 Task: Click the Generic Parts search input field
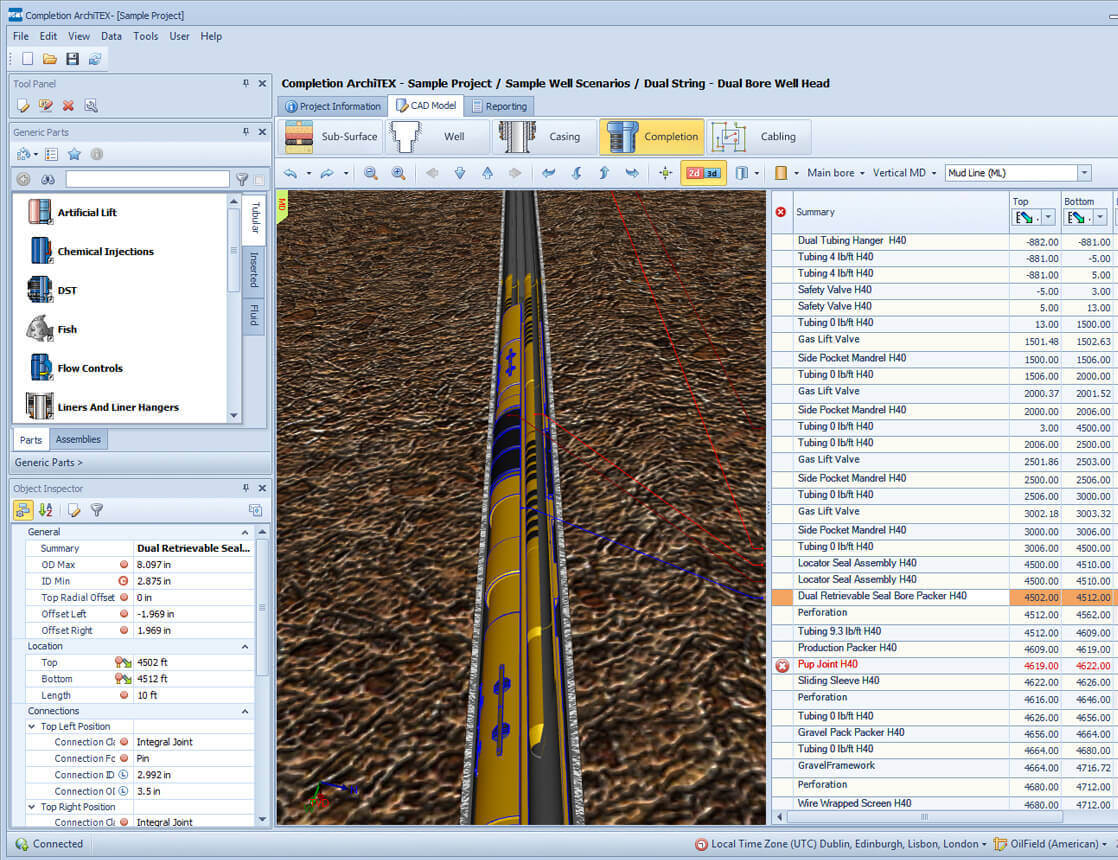147,179
